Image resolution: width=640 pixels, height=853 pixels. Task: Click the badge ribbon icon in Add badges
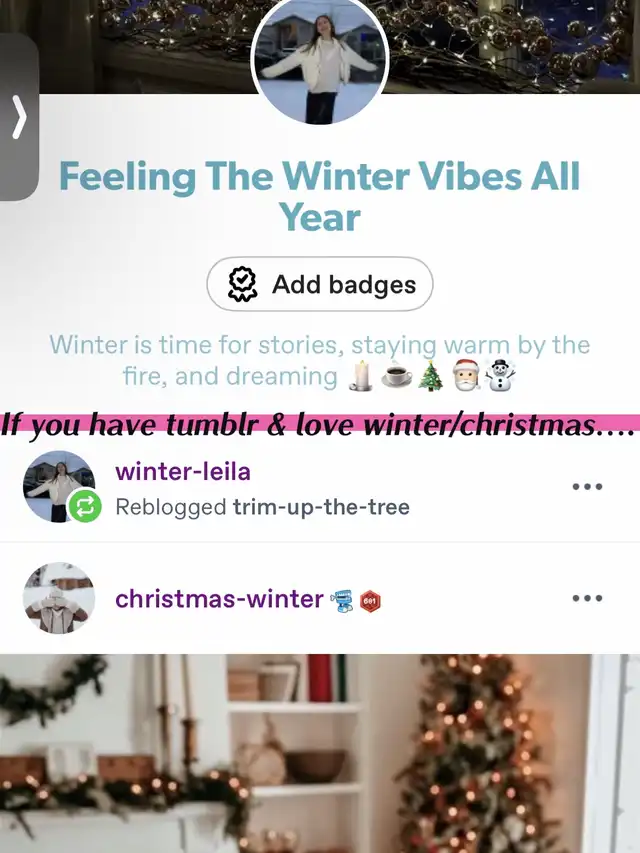(x=242, y=284)
